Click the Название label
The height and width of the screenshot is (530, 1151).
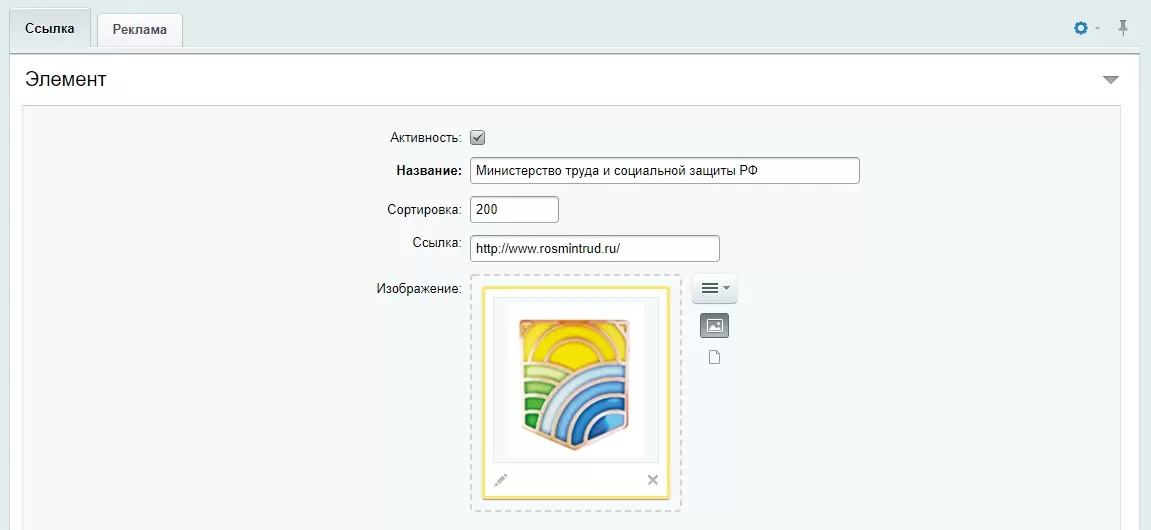[429, 170]
